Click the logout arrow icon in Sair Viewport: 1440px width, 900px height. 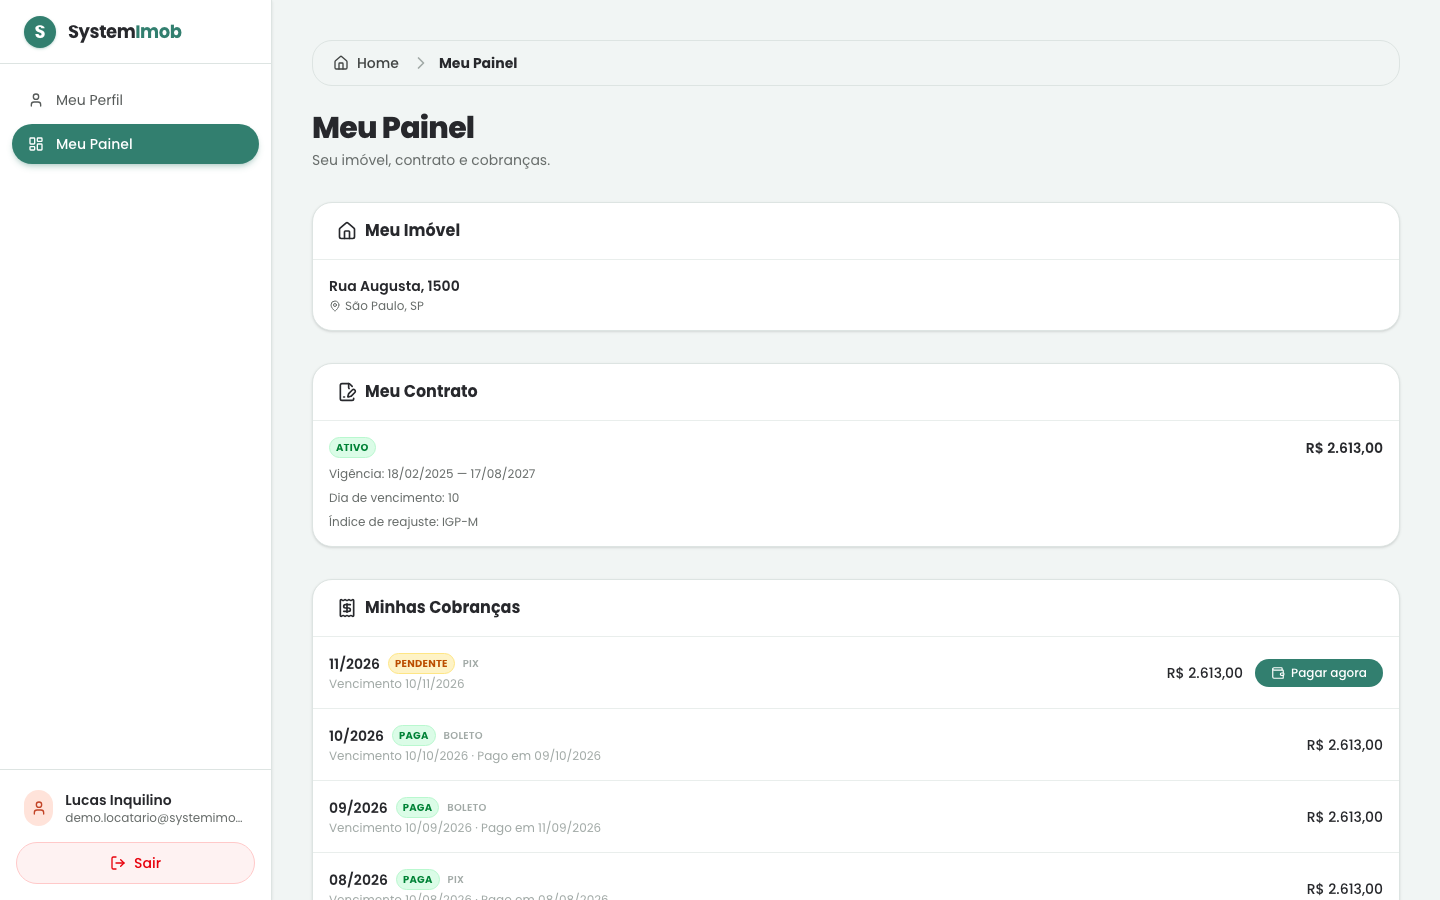[118, 863]
